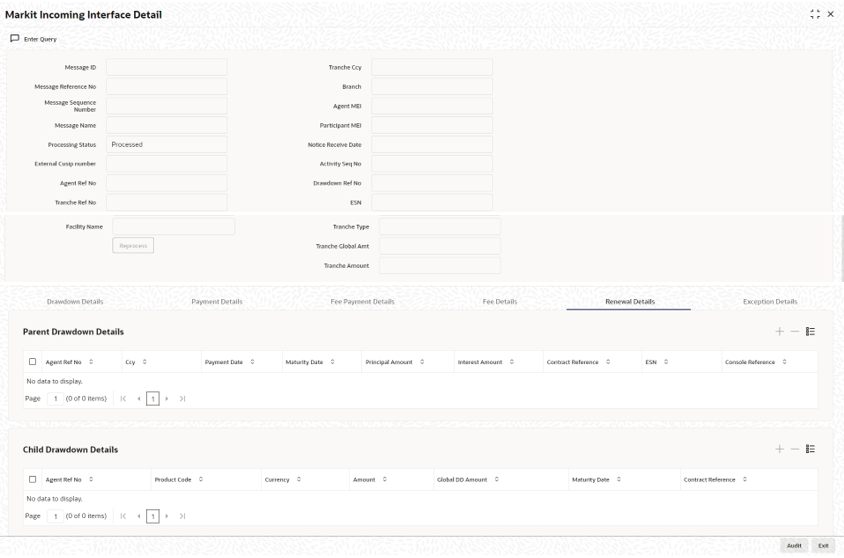Go to next page in Child Drawdown table

[x=167, y=516]
